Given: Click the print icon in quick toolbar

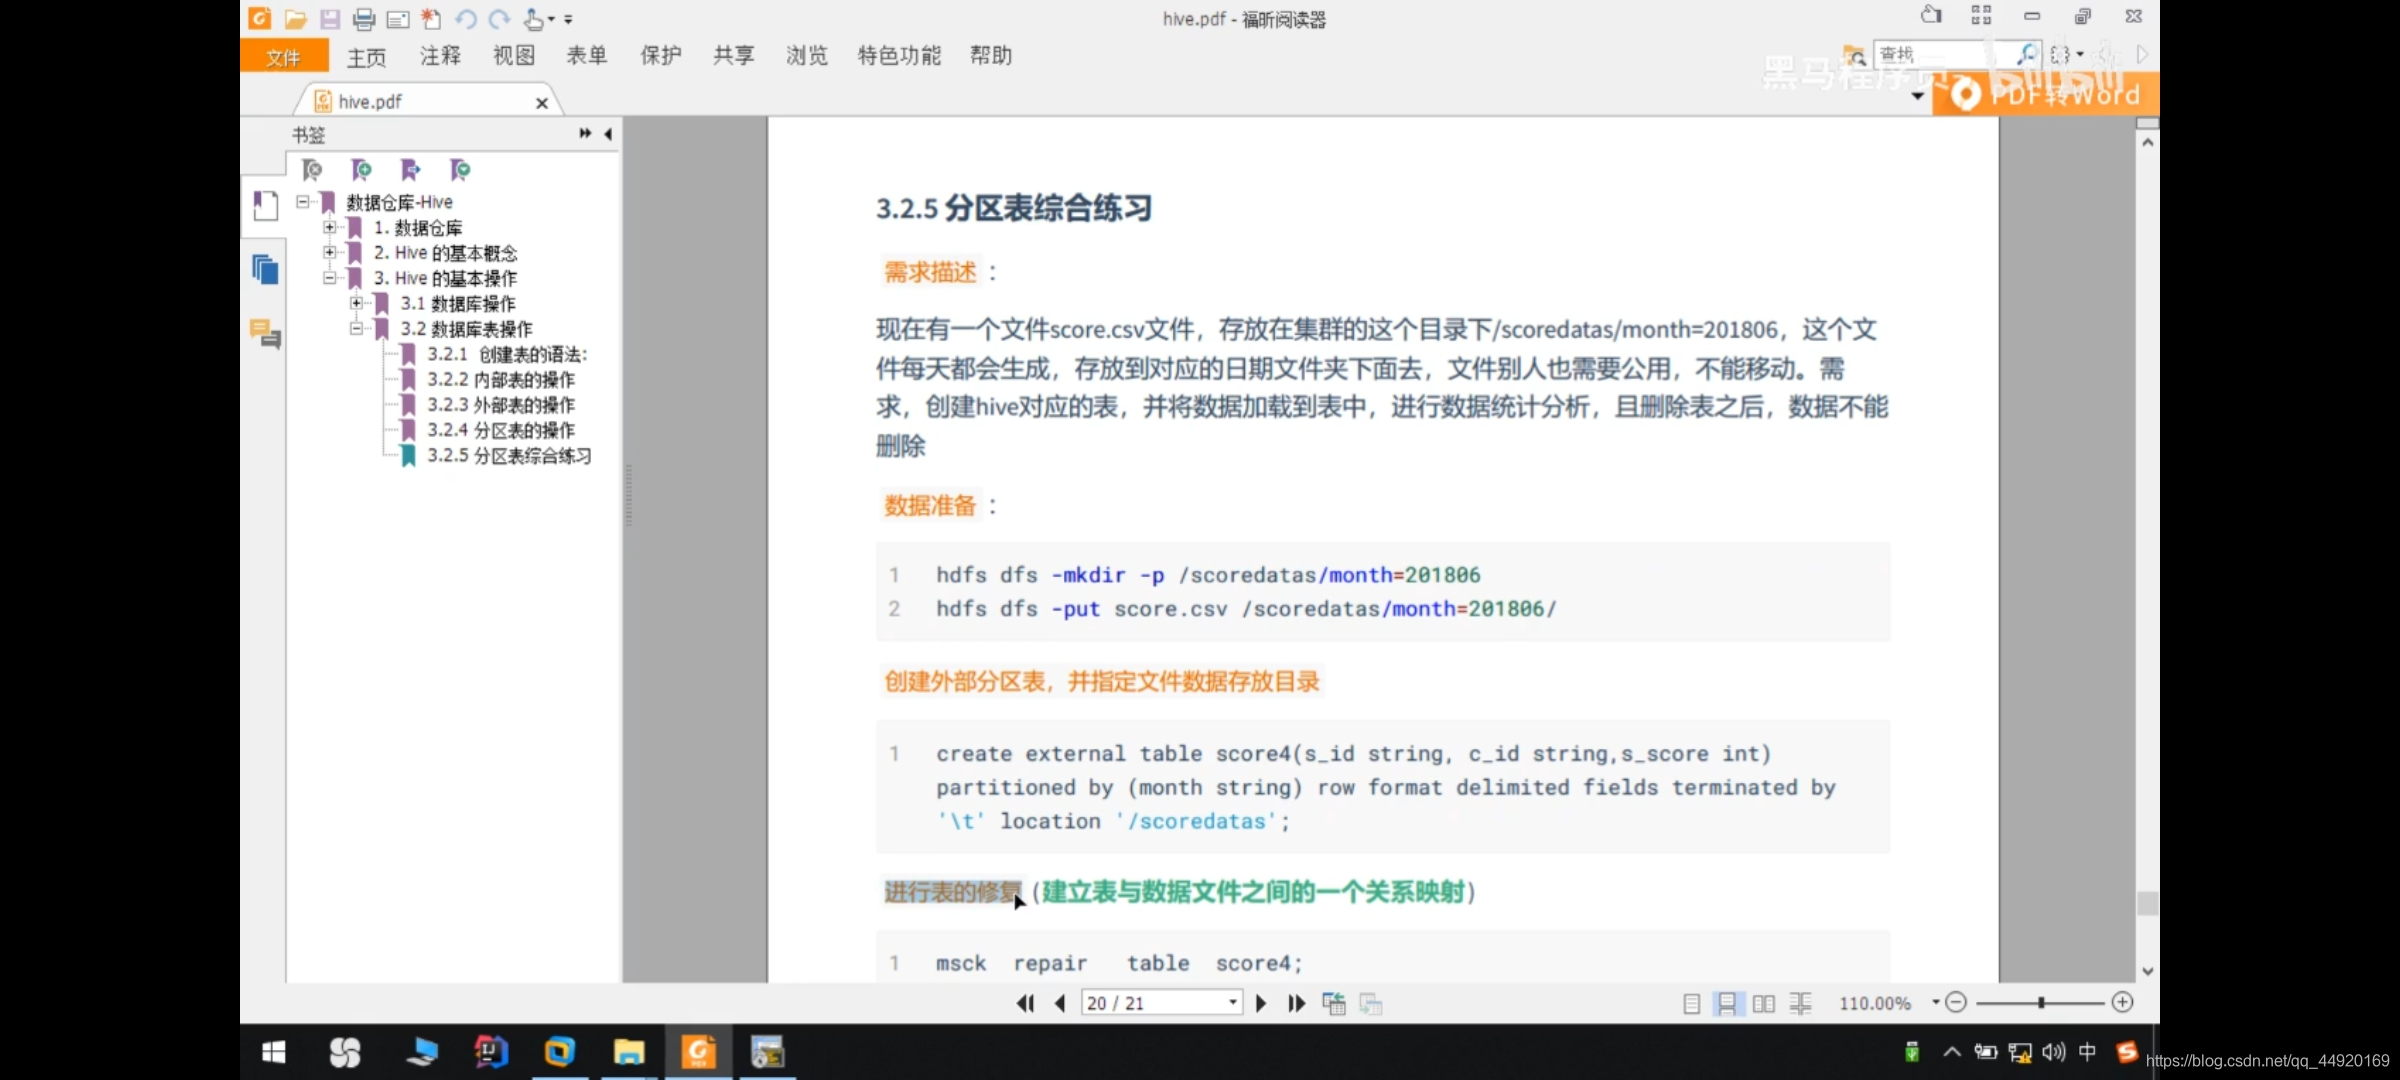Looking at the screenshot, I should tap(364, 19).
